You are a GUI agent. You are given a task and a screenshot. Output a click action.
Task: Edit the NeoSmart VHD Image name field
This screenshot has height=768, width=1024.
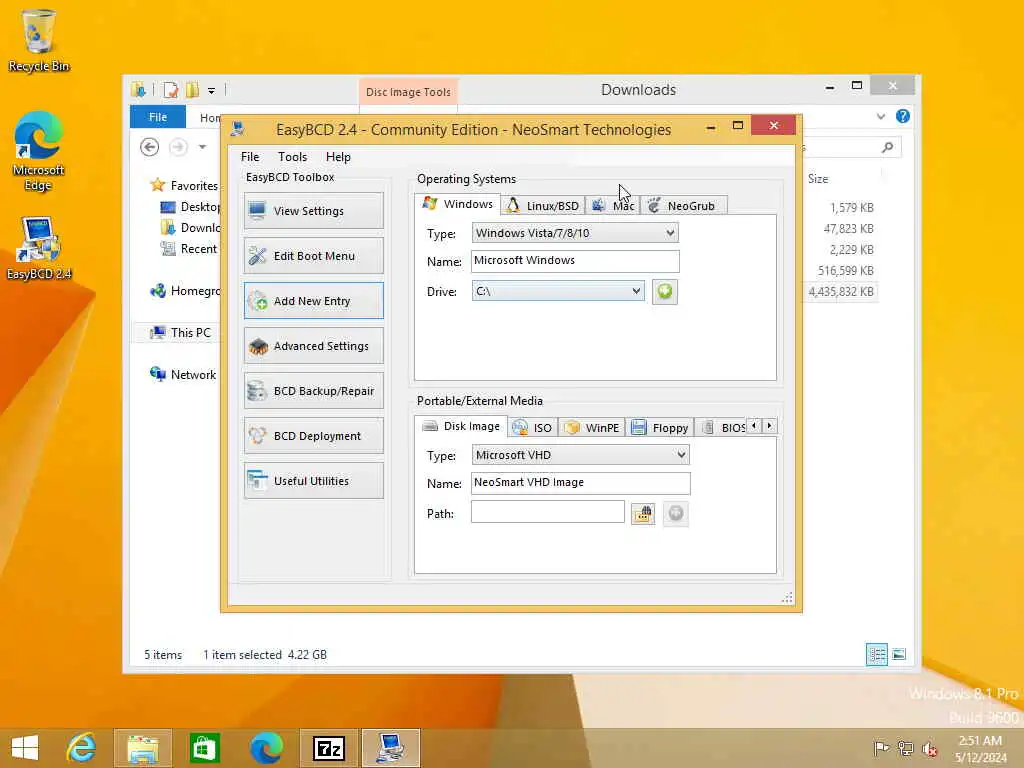point(580,483)
